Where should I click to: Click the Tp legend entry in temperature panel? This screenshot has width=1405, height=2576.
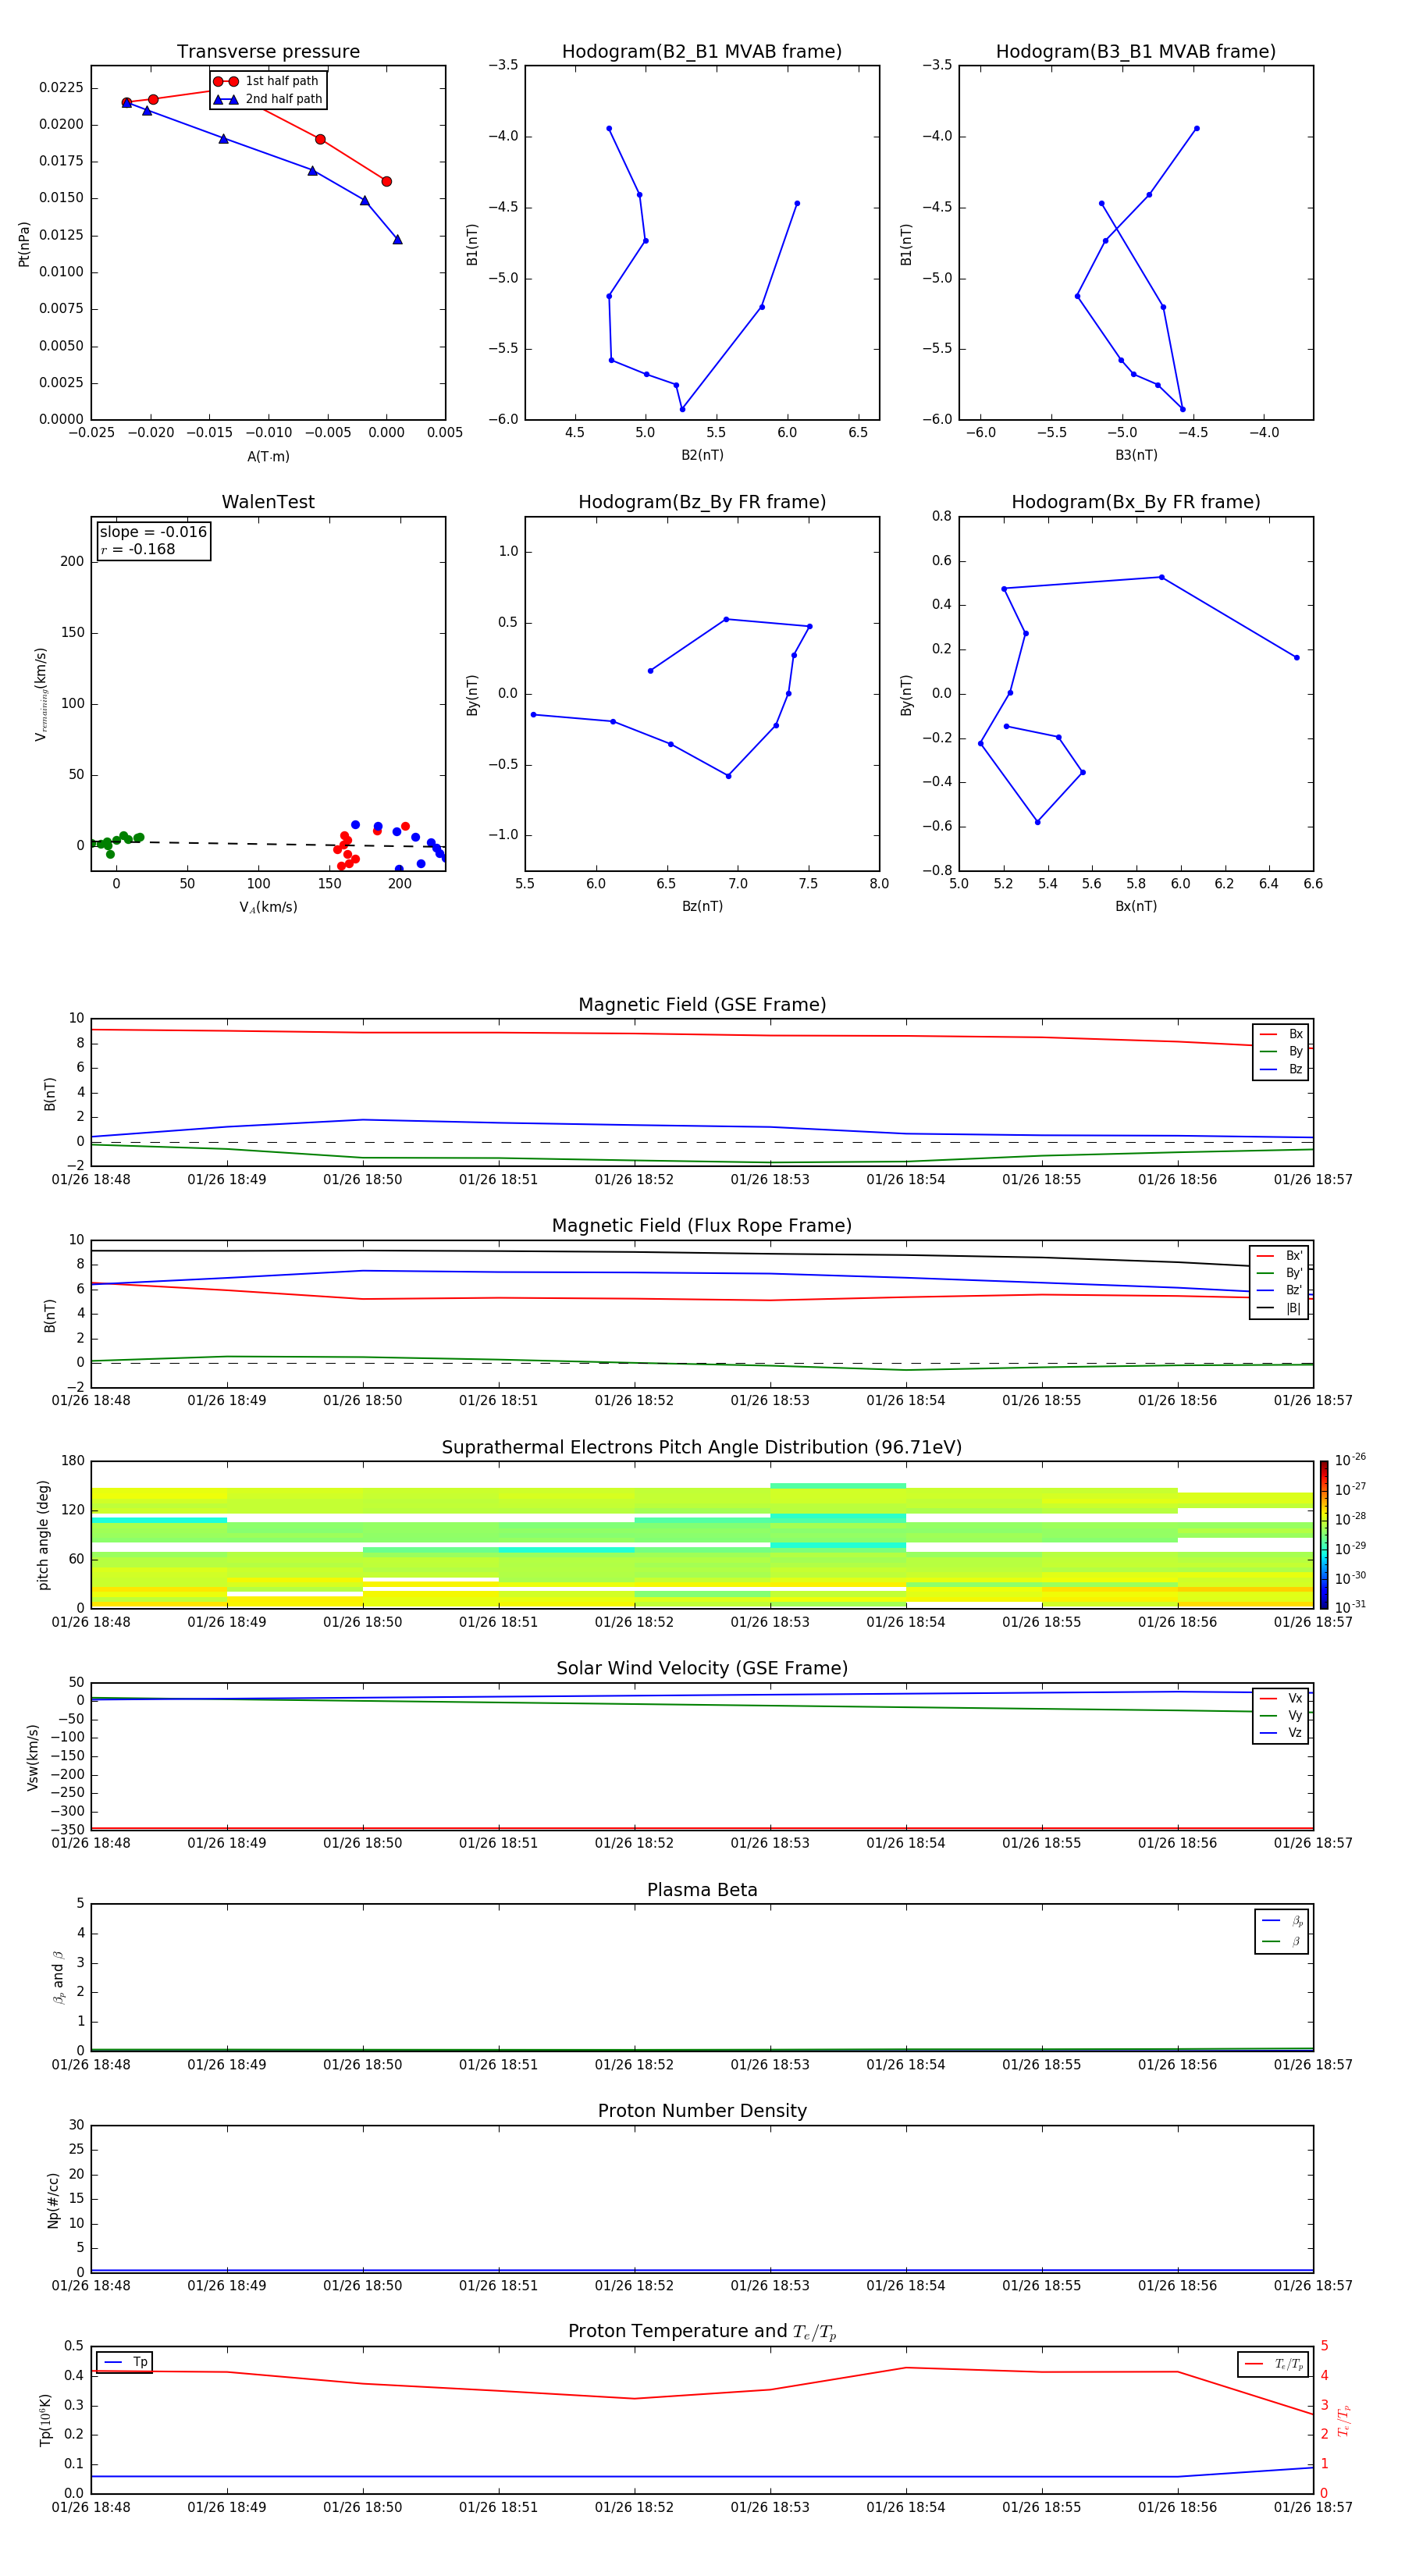point(125,2362)
